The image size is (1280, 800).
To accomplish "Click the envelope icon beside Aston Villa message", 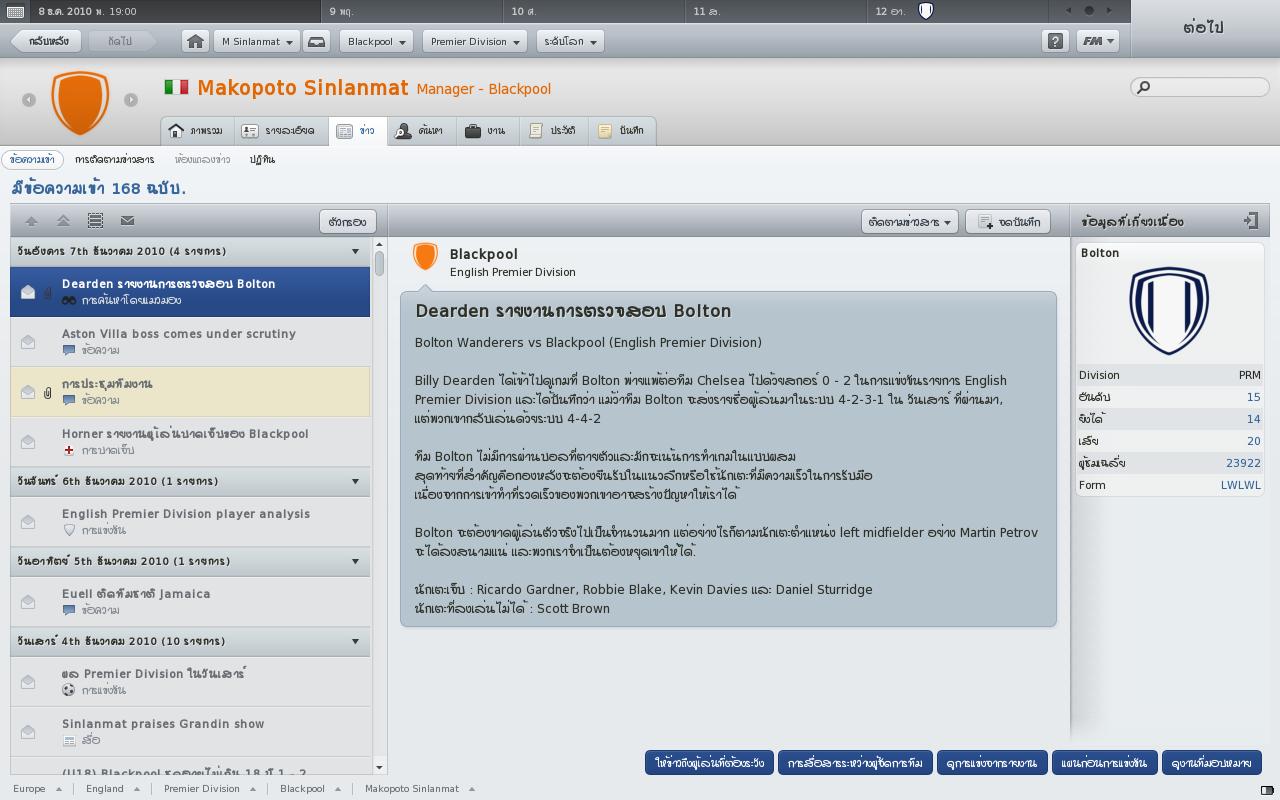I will pyautogui.click(x=28, y=342).
